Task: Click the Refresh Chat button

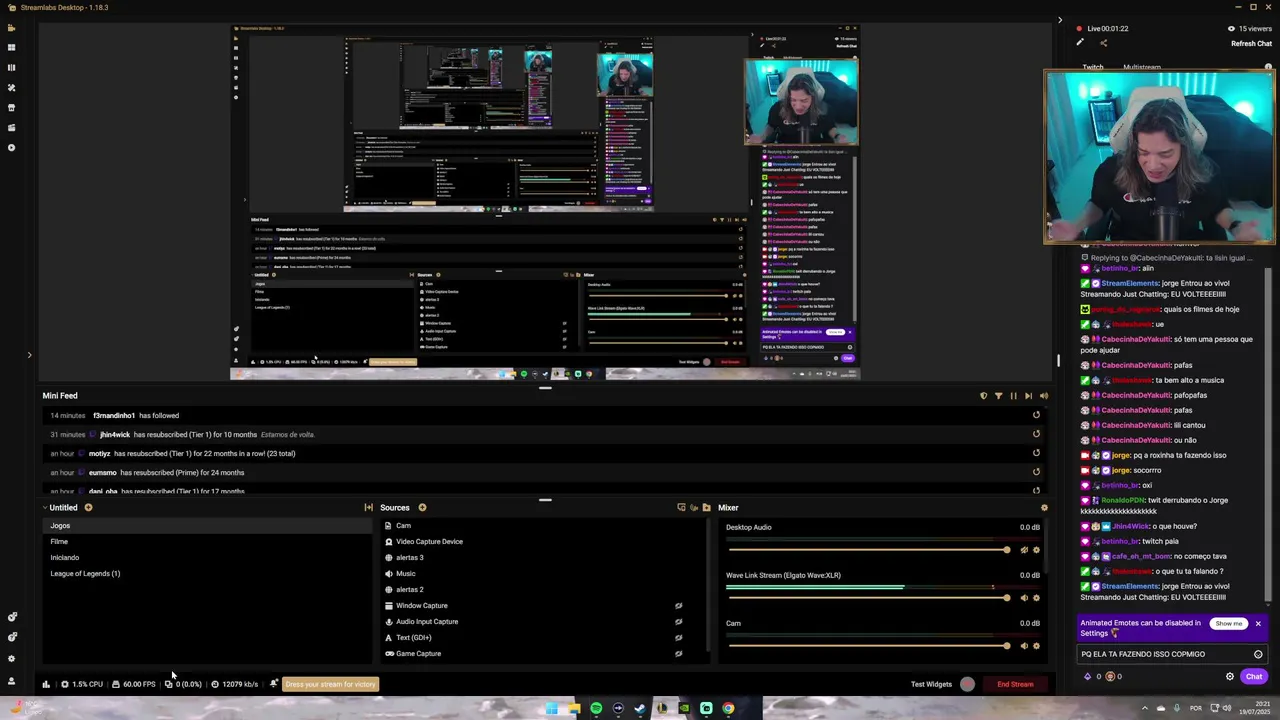Action: pos(1251,44)
